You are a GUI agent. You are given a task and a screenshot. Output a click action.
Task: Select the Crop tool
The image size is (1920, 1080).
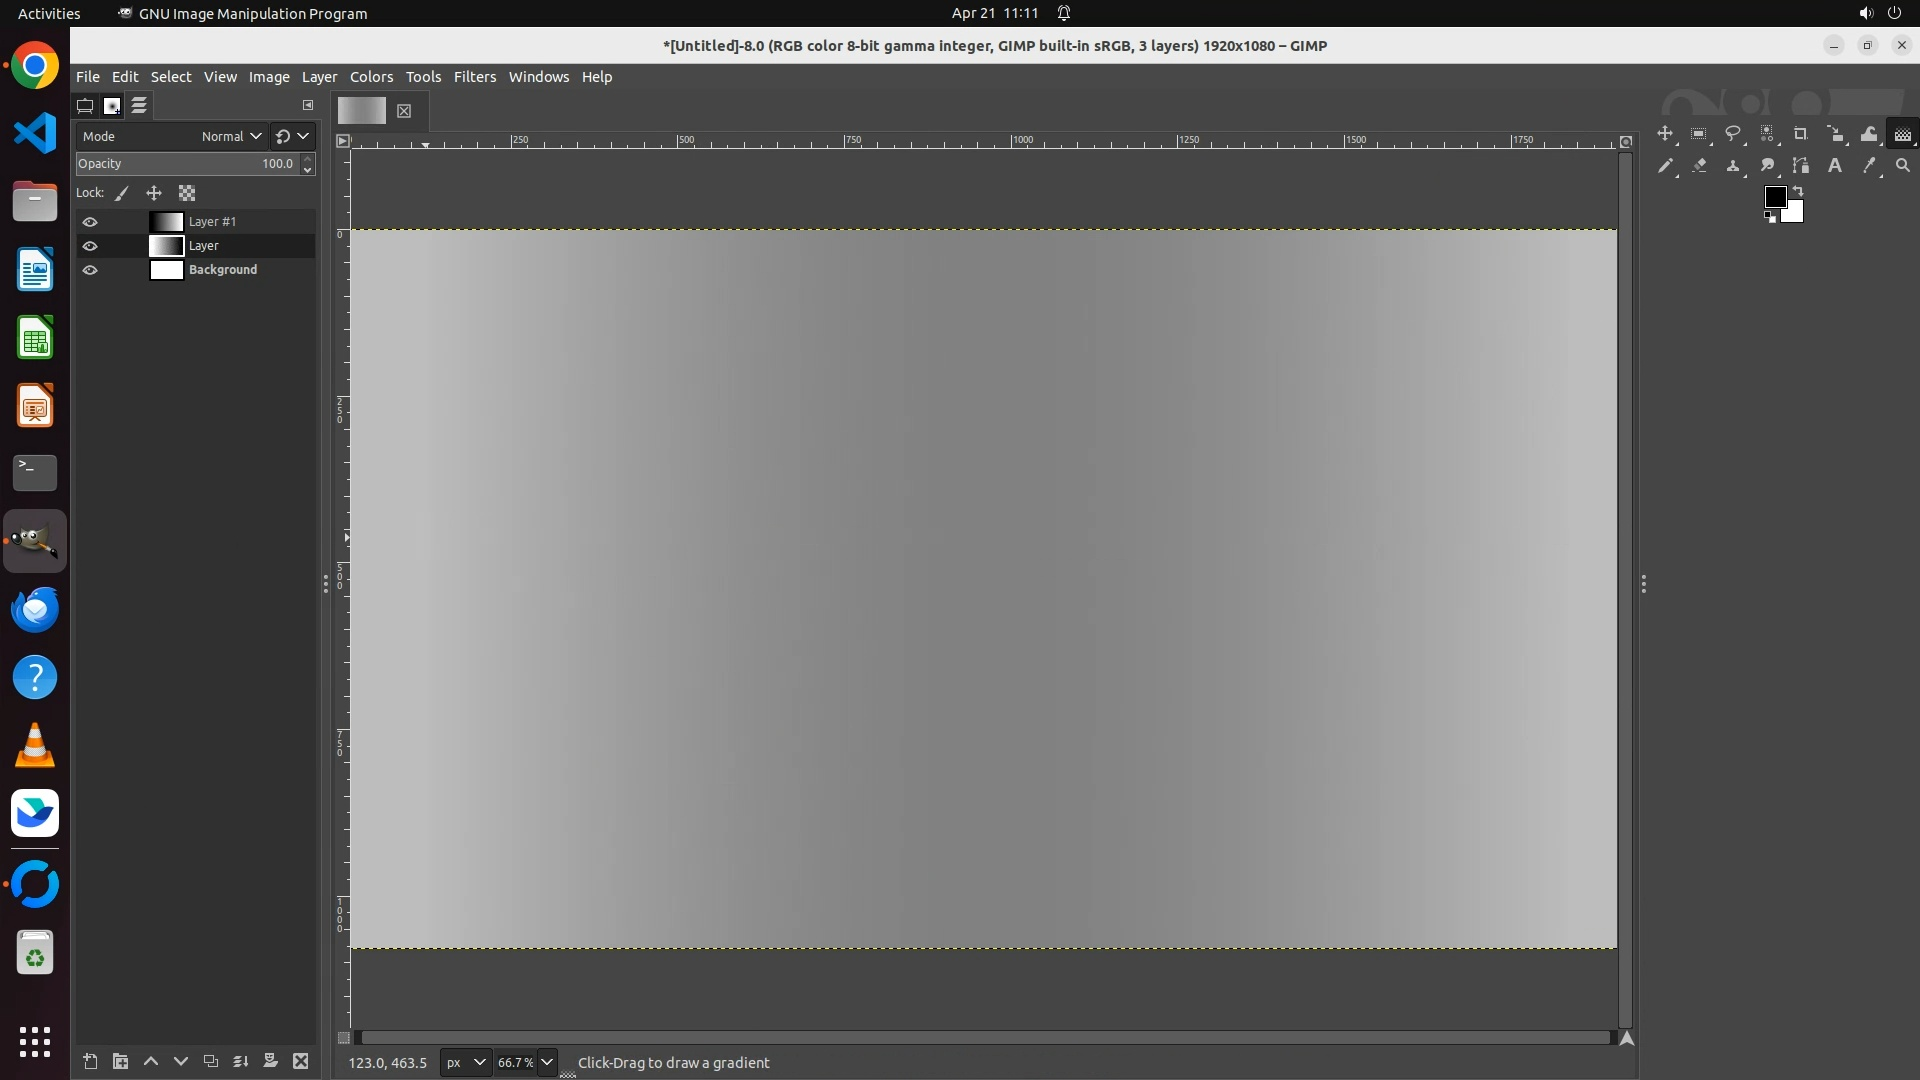pos(1801,134)
